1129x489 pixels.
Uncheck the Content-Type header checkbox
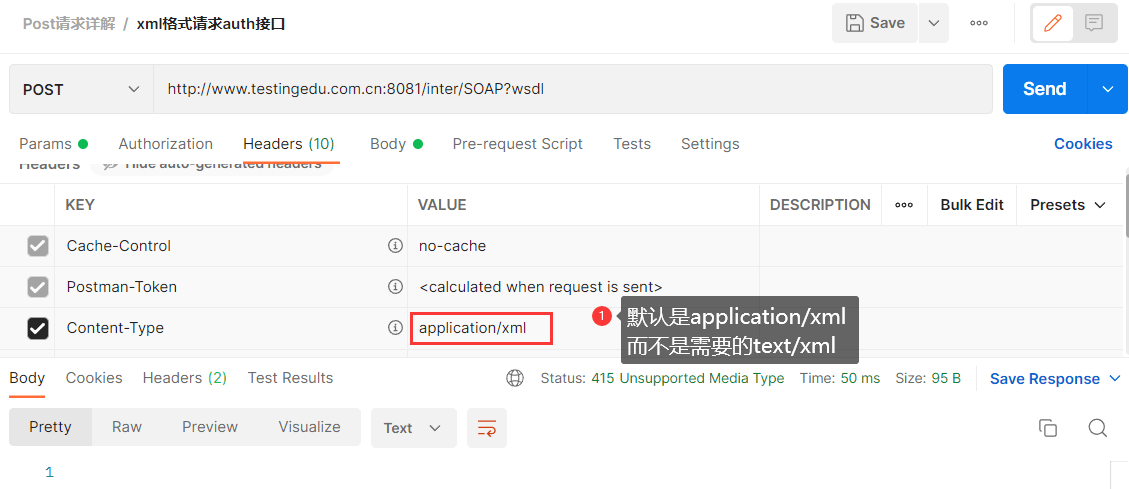[x=38, y=328]
